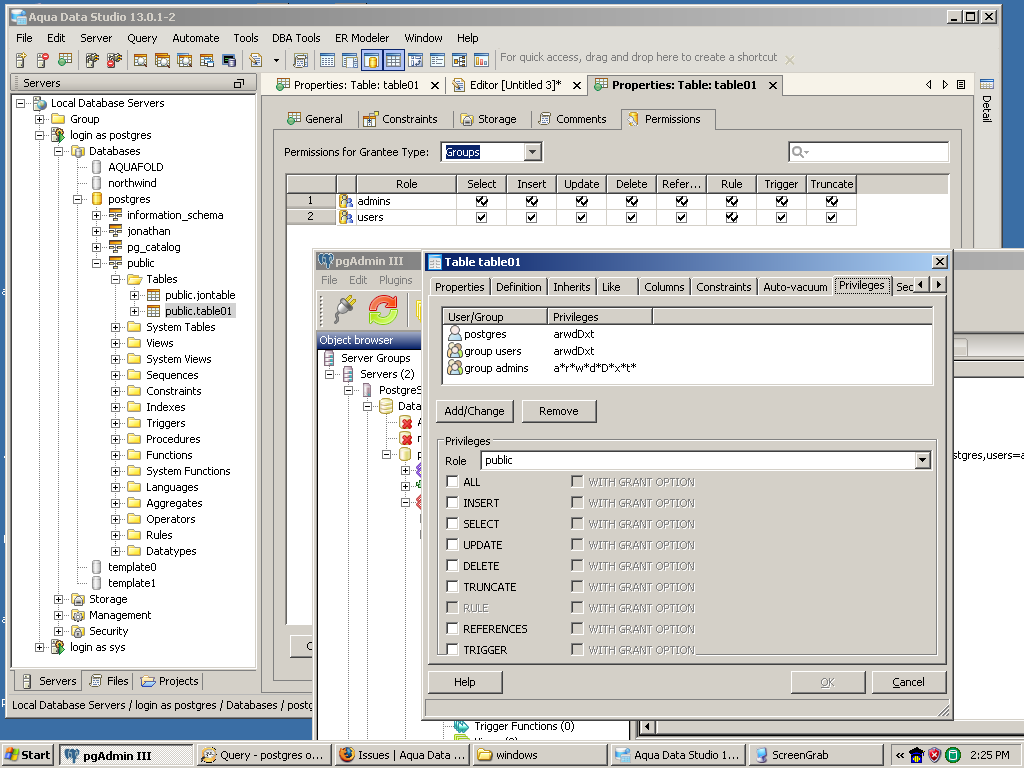Enable the INSERT privilege checkbox
Viewport: 1024px width, 768px height.
[x=453, y=503]
